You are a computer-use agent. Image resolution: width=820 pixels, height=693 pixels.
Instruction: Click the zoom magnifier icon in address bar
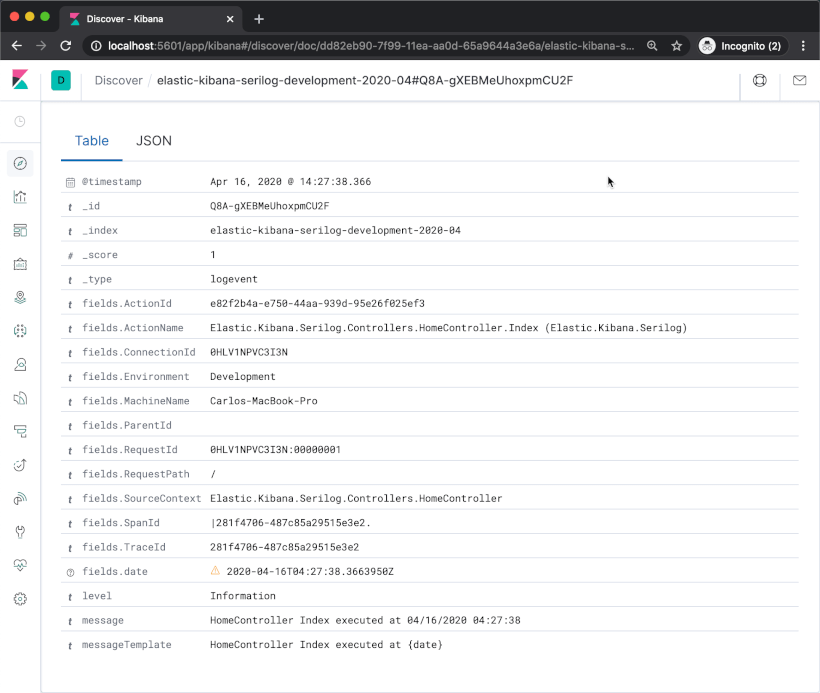point(652,46)
